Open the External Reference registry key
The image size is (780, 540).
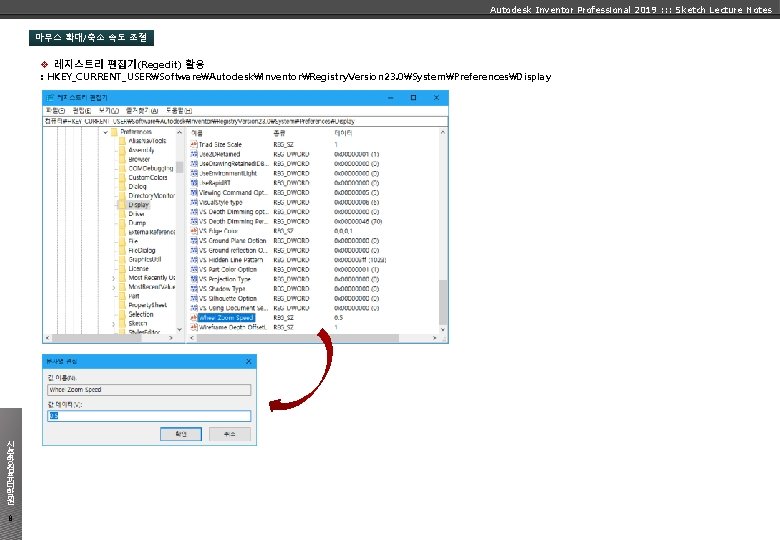point(152,232)
